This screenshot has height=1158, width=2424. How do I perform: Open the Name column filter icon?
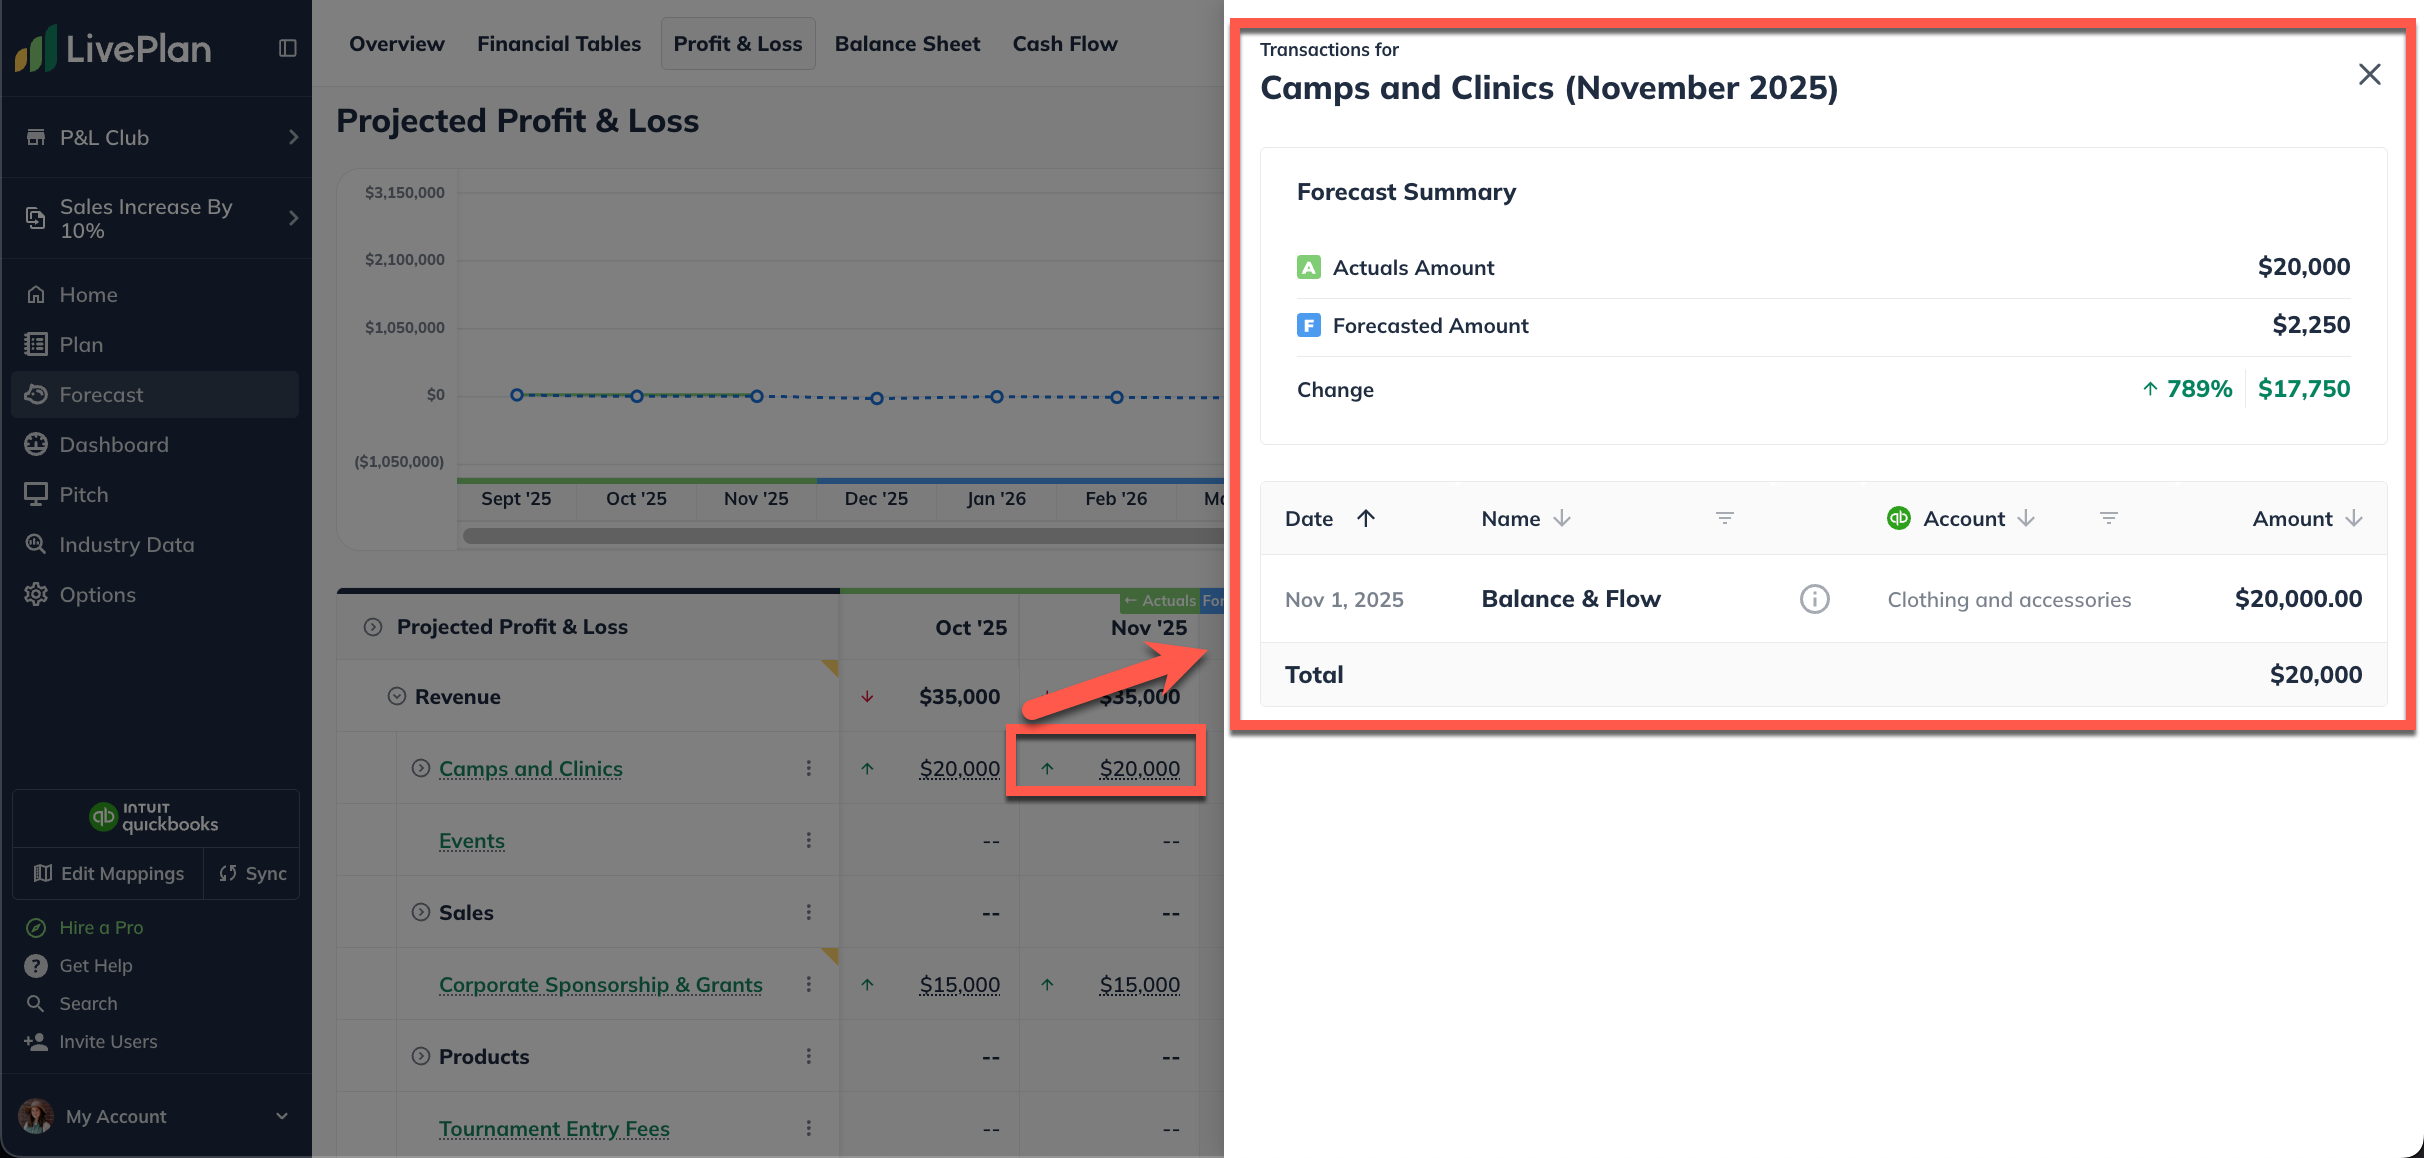[x=1724, y=518]
